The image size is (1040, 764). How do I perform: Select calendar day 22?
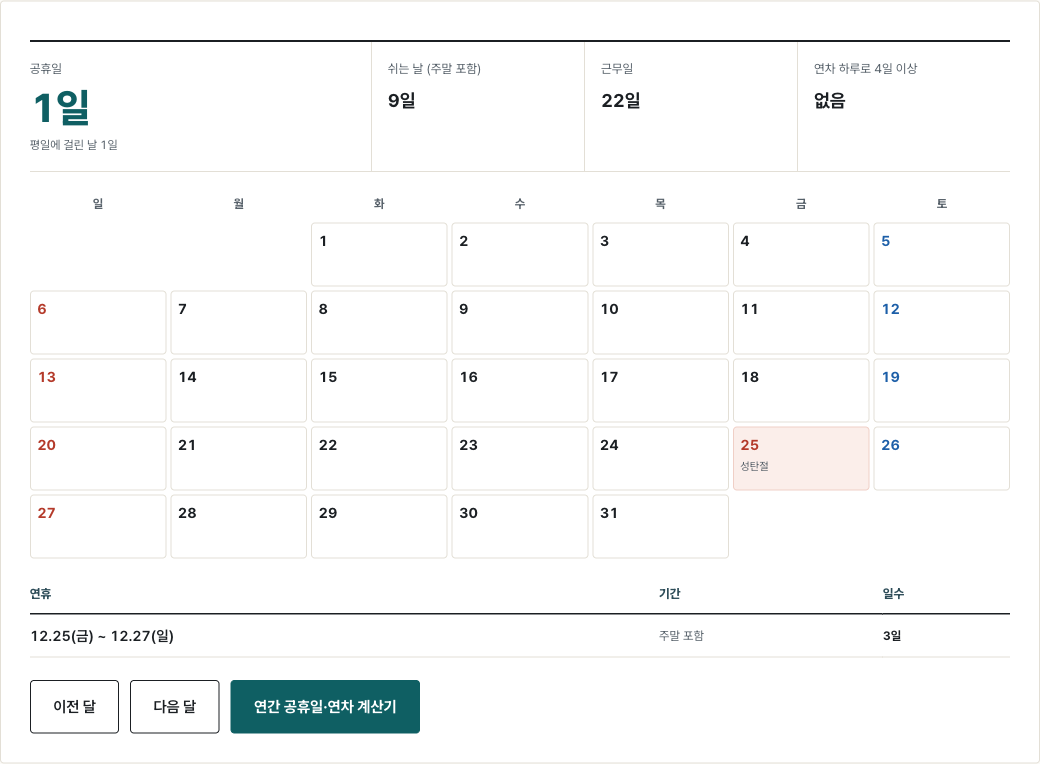379,458
